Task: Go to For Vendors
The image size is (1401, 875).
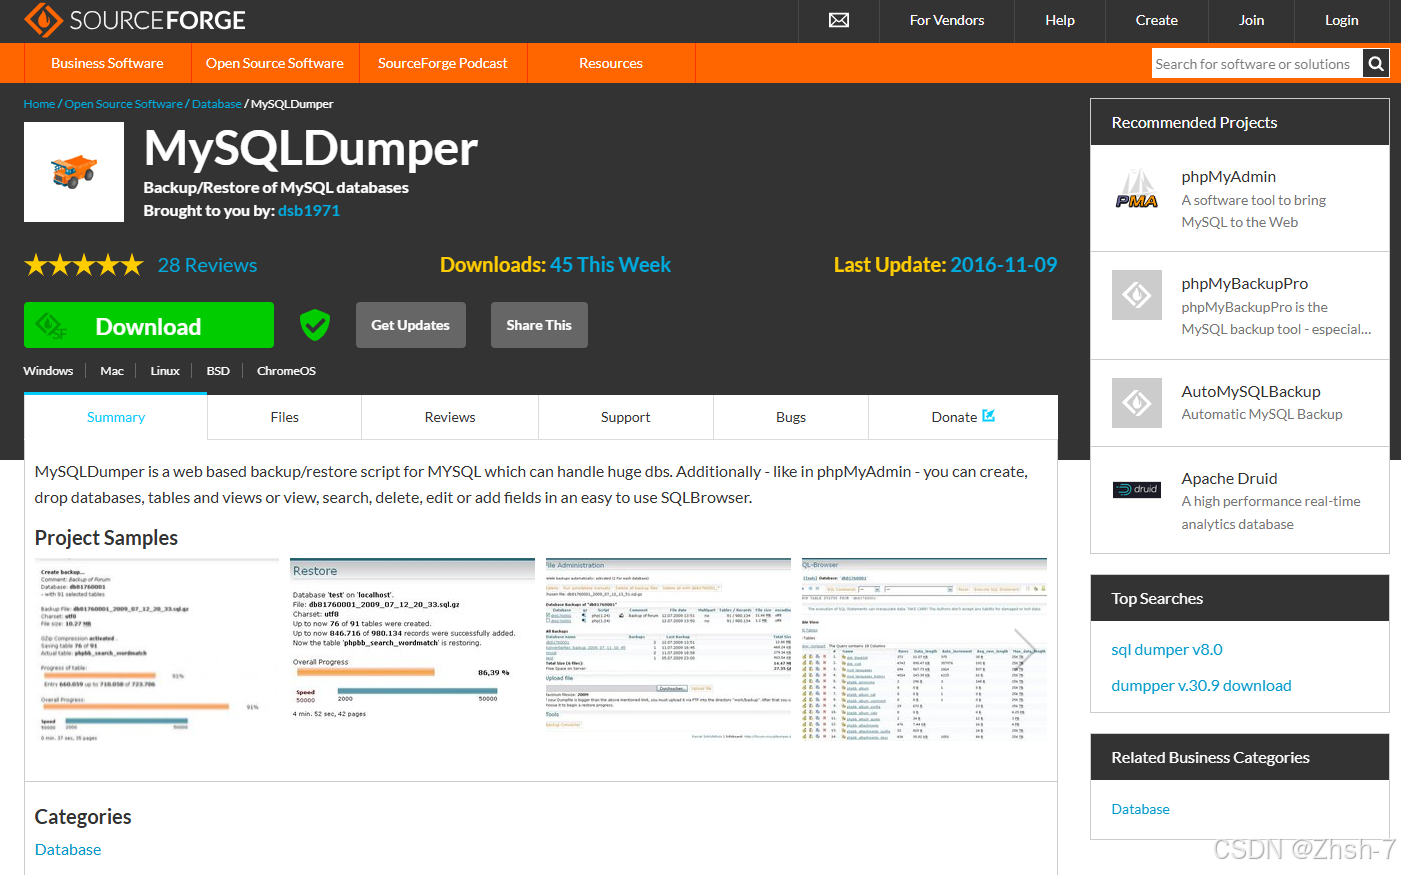Action: tap(947, 20)
